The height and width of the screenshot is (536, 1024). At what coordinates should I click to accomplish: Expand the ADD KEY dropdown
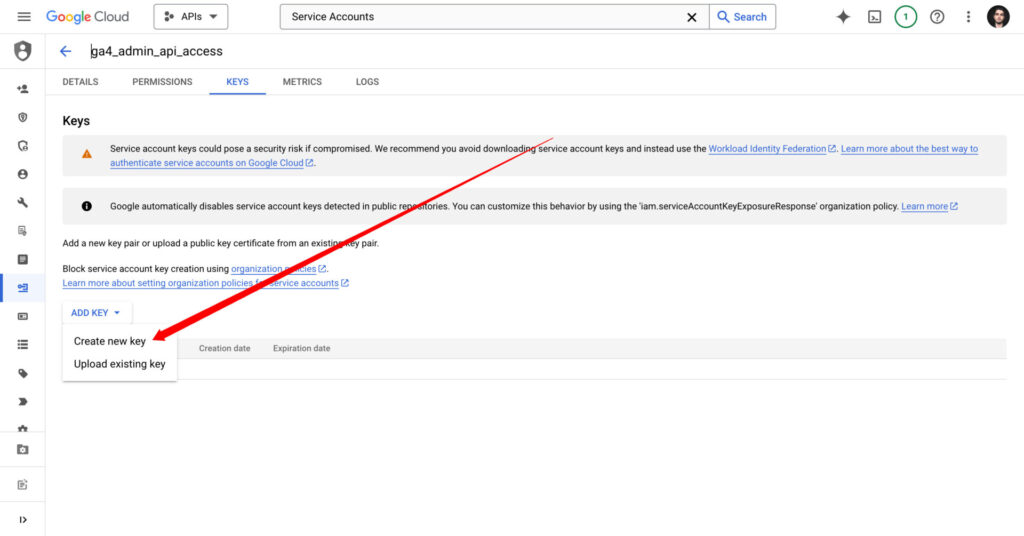pos(95,313)
